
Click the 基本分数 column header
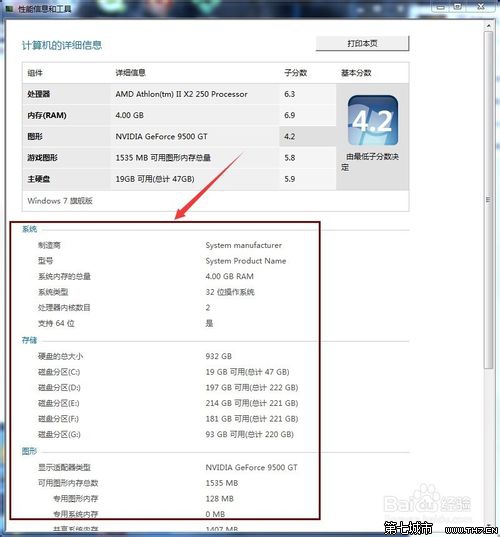click(x=356, y=73)
